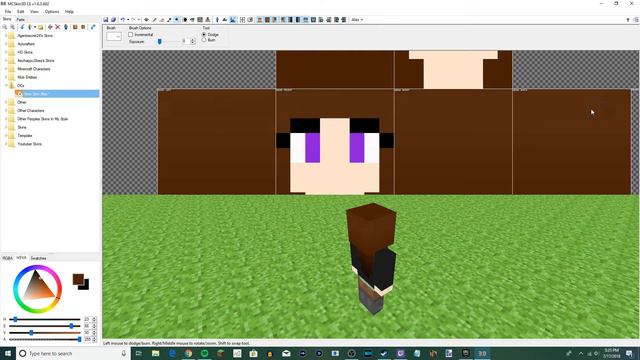640x360 pixels.
Task: Switch to the Swatches tab
Action: click(x=38, y=258)
